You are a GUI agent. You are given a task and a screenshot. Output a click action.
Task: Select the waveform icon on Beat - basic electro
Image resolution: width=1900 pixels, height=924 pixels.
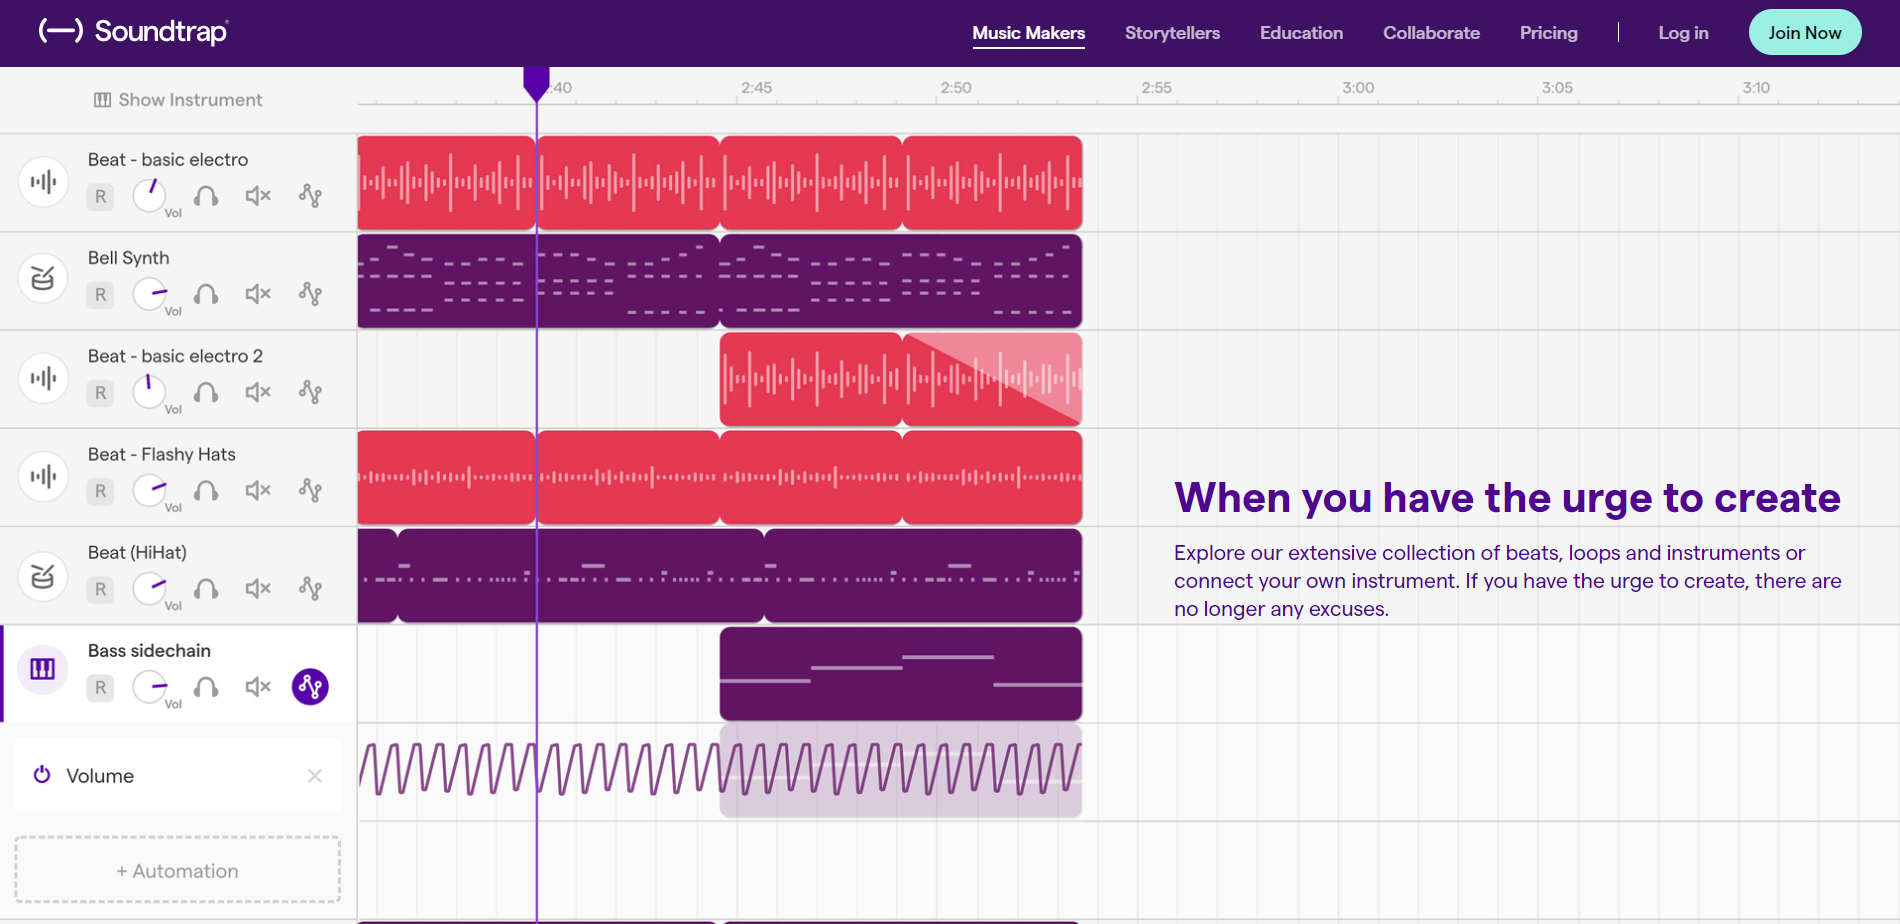(42, 182)
